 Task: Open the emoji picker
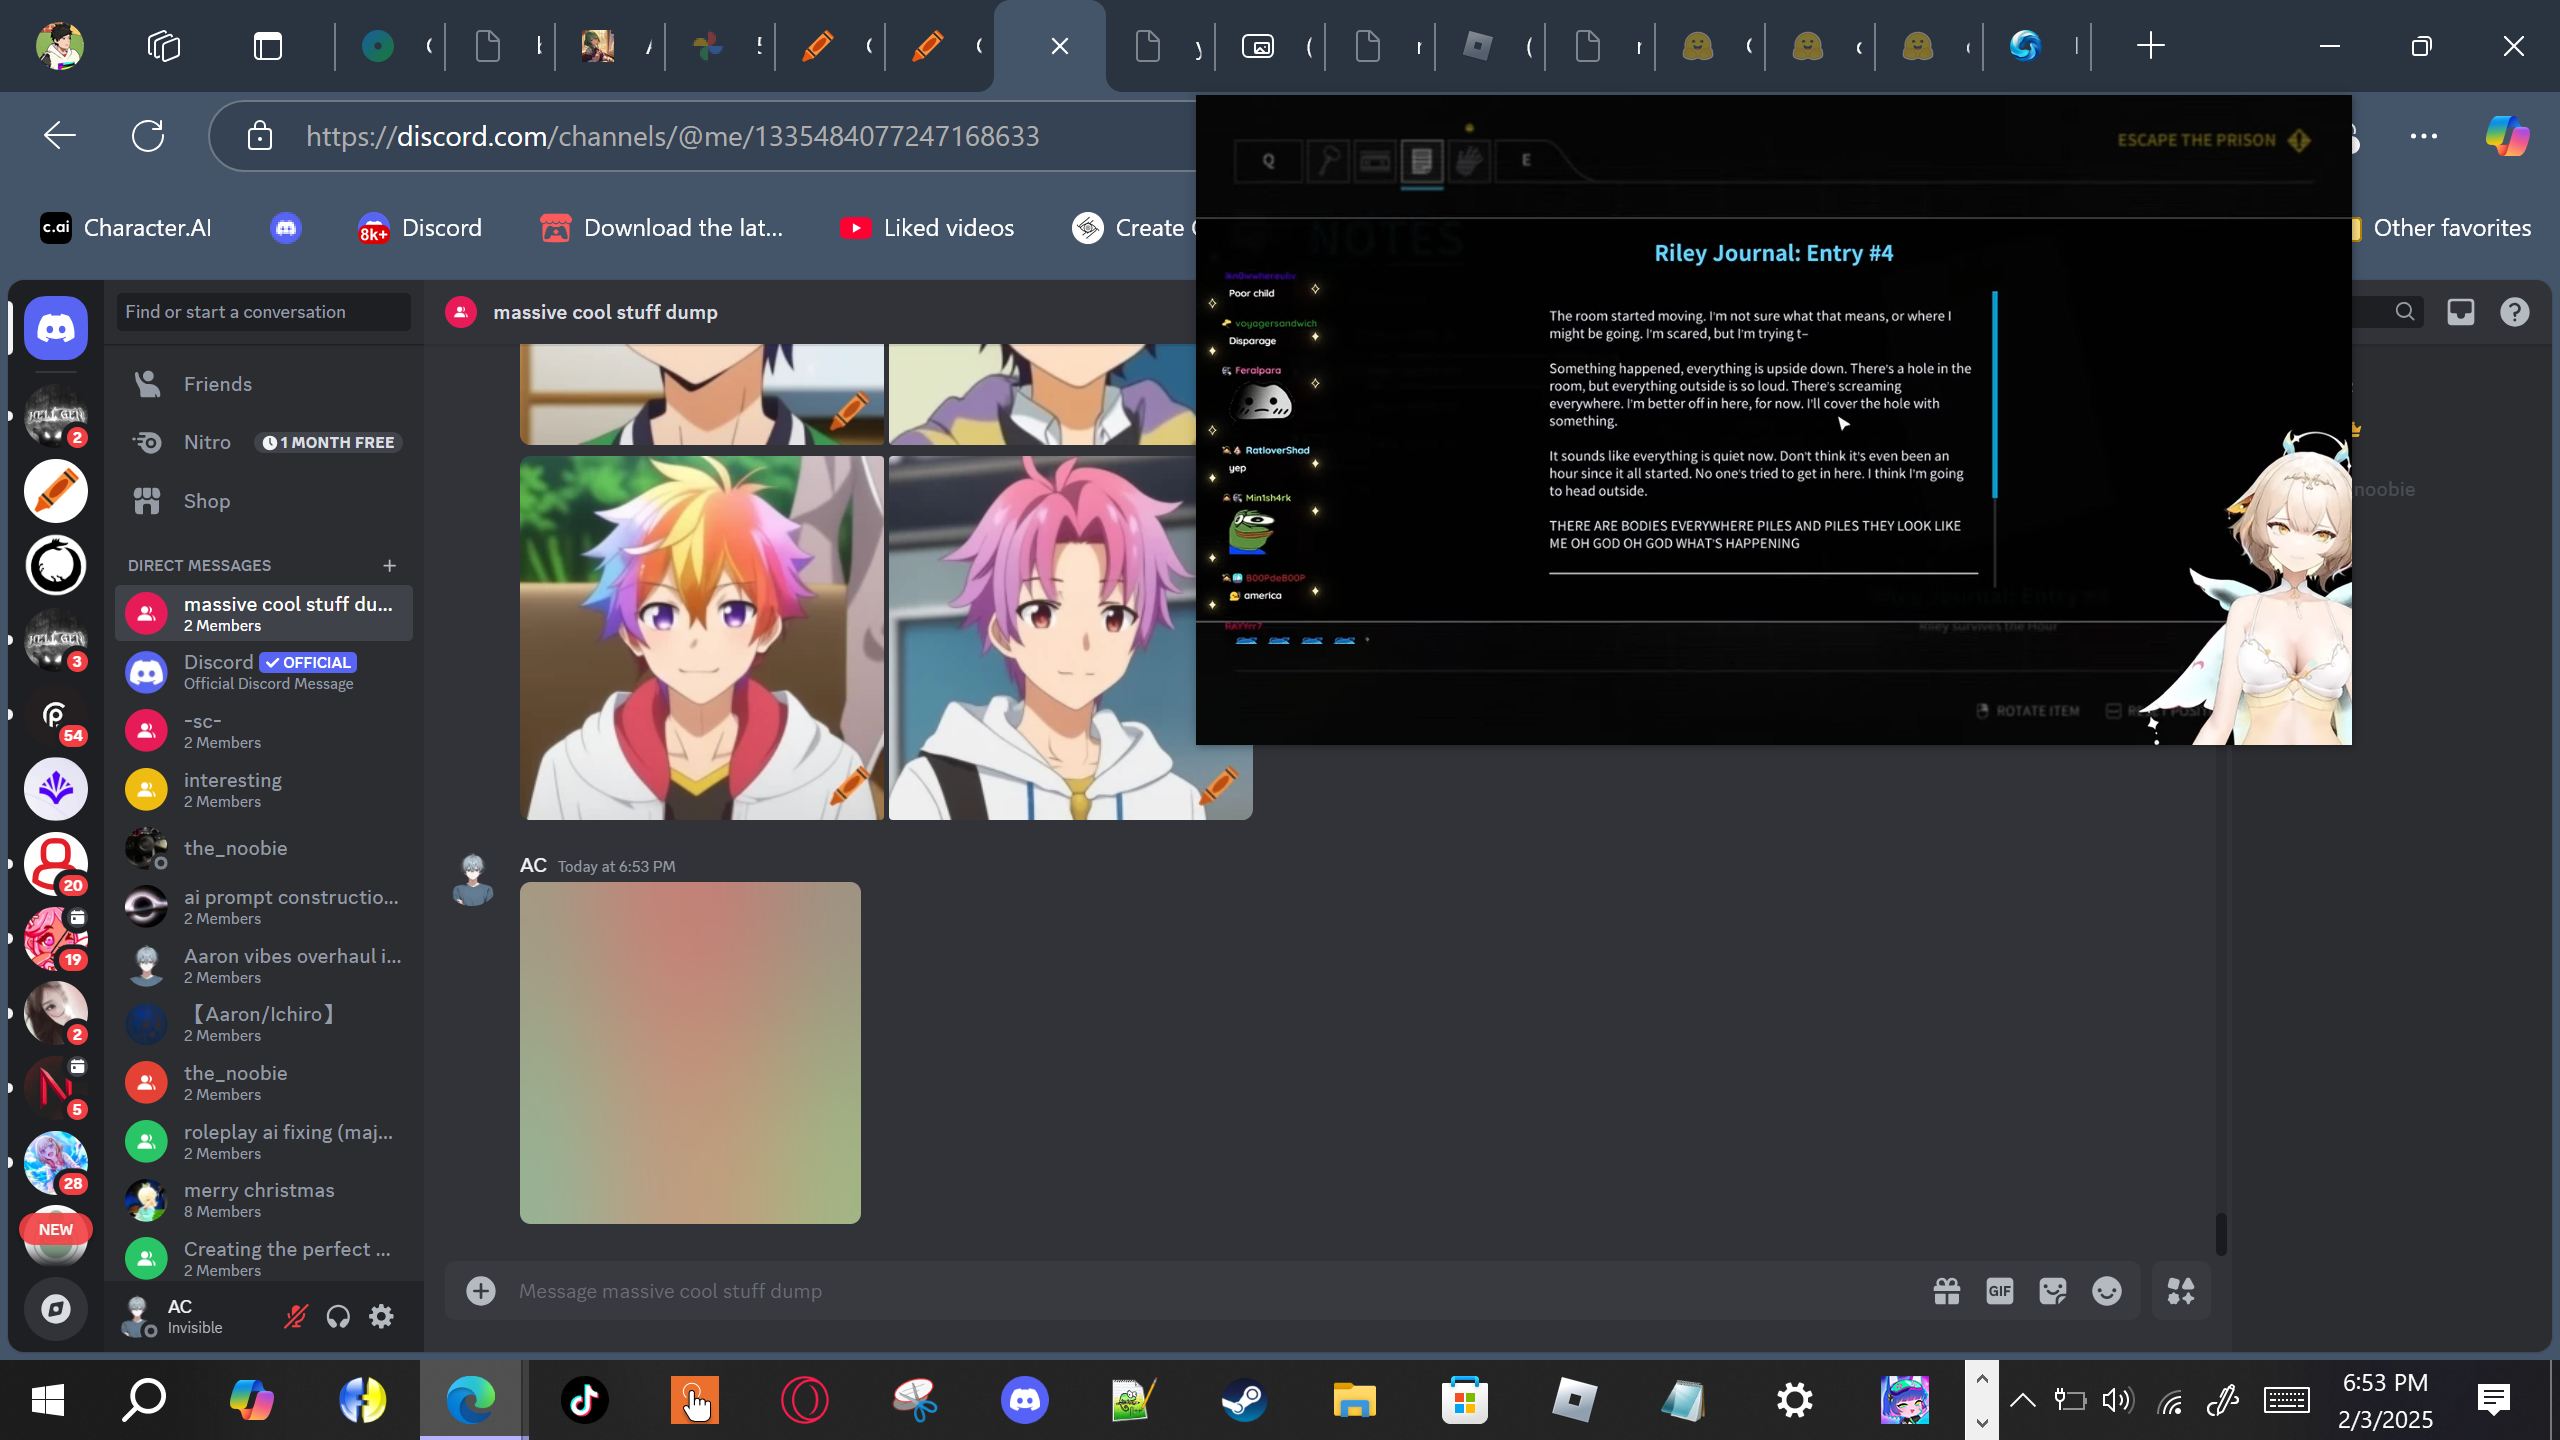pyautogui.click(x=2107, y=1291)
